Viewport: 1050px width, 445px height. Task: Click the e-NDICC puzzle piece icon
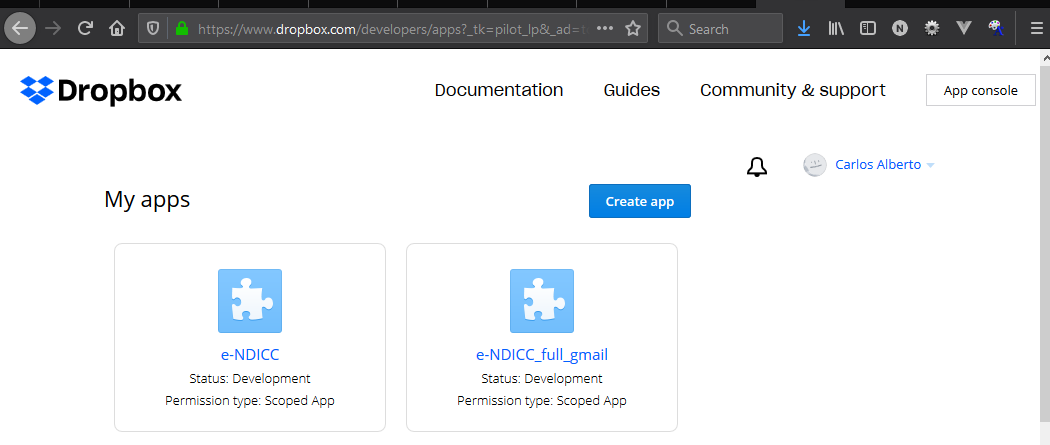click(249, 301)
